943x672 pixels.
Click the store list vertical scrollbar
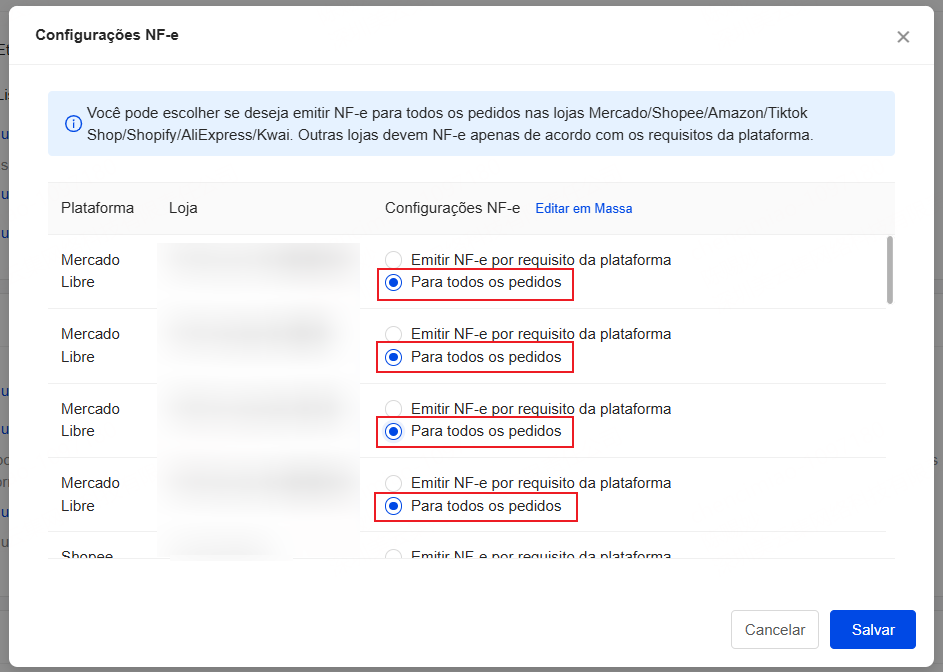click(x=889, y=270)
